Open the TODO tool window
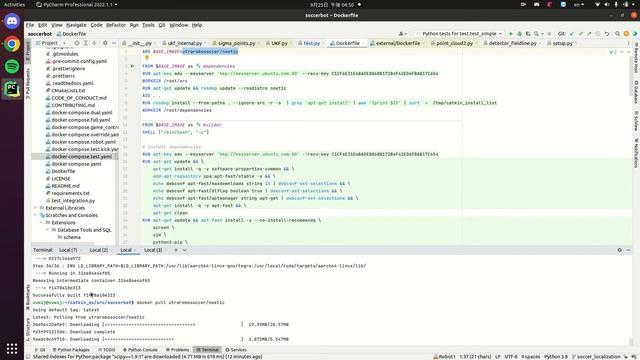This screenshot has width=640, height=360. coord(107,350)
